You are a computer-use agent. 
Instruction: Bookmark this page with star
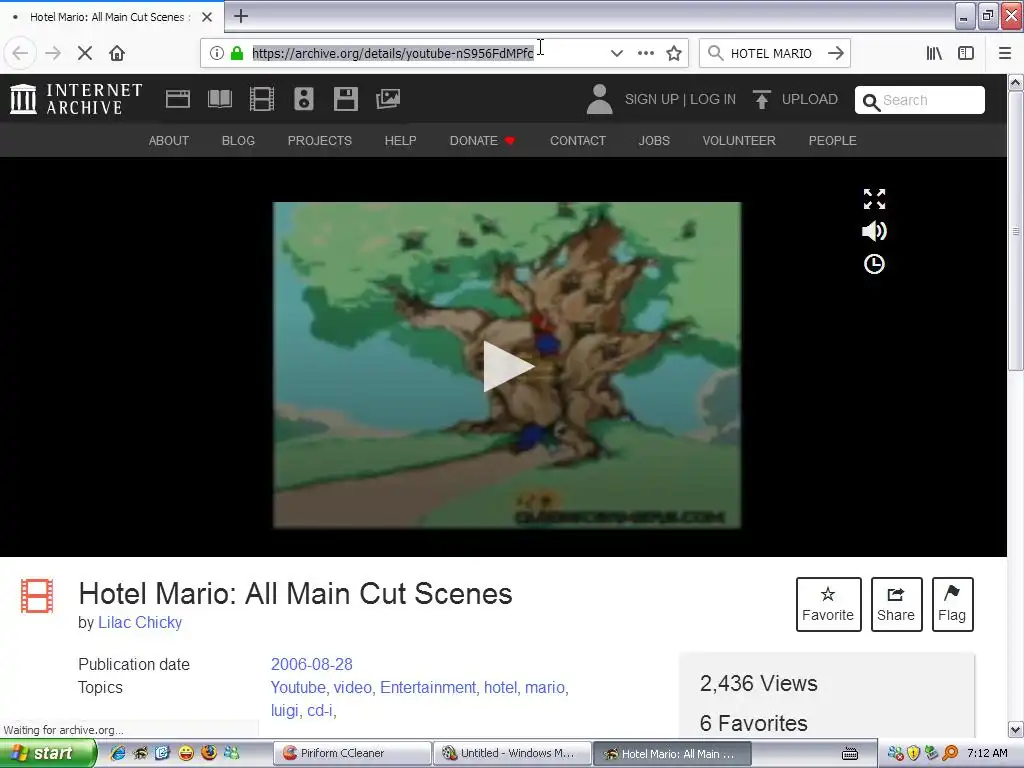coord(674,53)
